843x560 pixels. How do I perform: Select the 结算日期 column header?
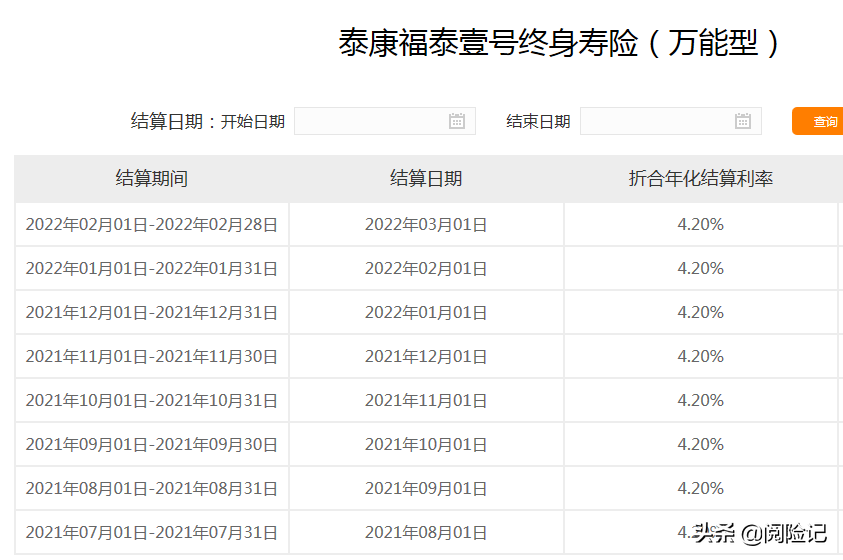(x=426, y=178)
